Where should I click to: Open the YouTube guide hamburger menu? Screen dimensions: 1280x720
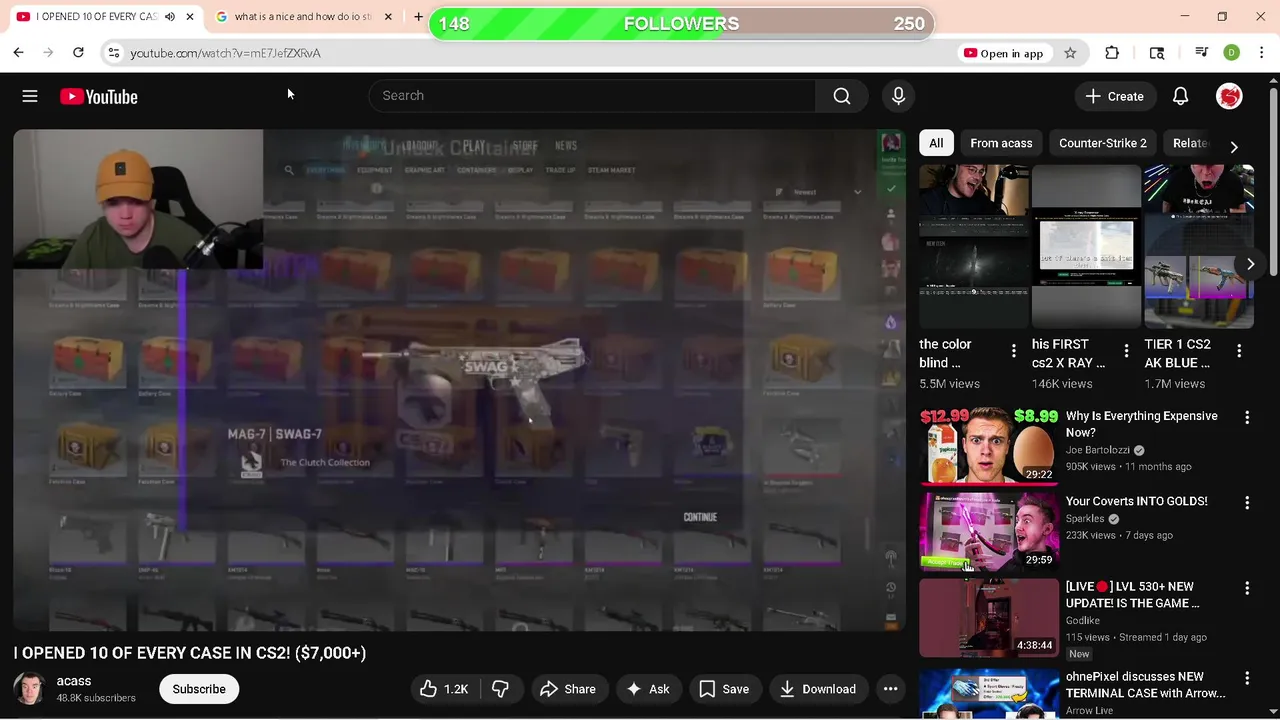click(x=30, y=96)
